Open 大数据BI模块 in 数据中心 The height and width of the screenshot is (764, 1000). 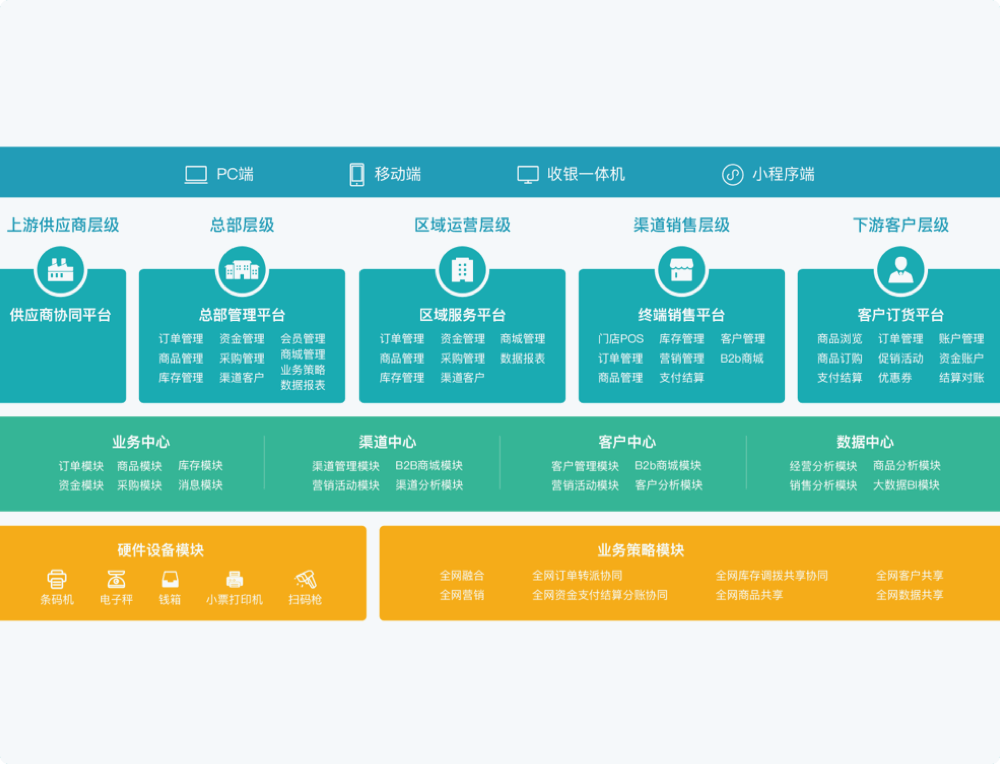coord(906,485)
